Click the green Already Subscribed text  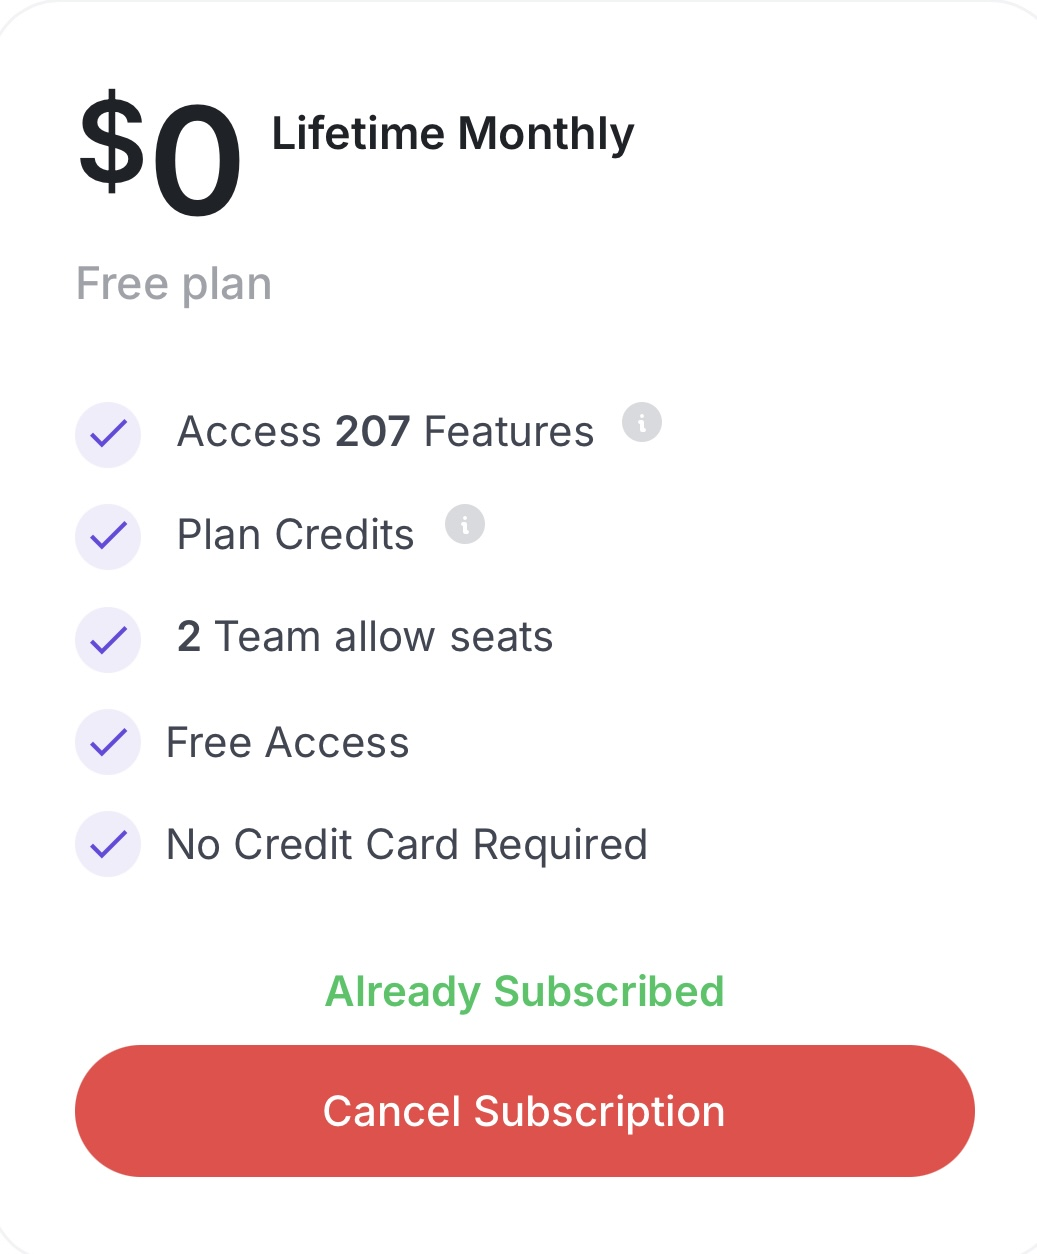click(x=525, y=991)
